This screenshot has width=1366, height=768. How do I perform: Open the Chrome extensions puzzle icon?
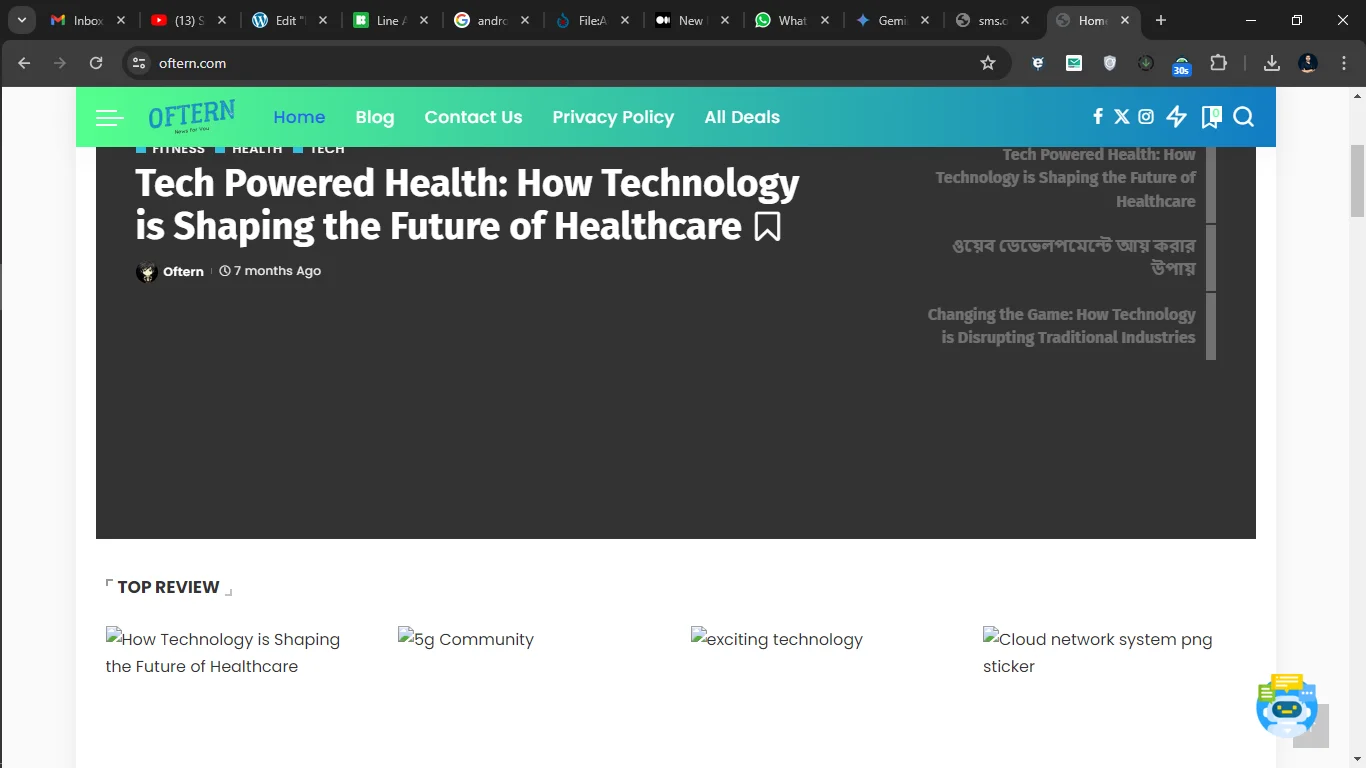tap(1219, 62)
